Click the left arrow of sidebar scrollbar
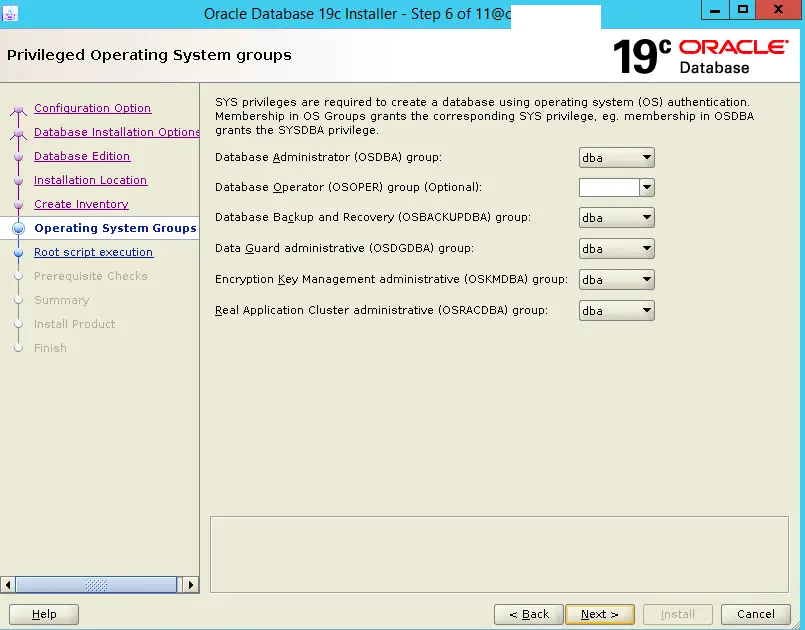805x630 pixels. tap(8, 585)
